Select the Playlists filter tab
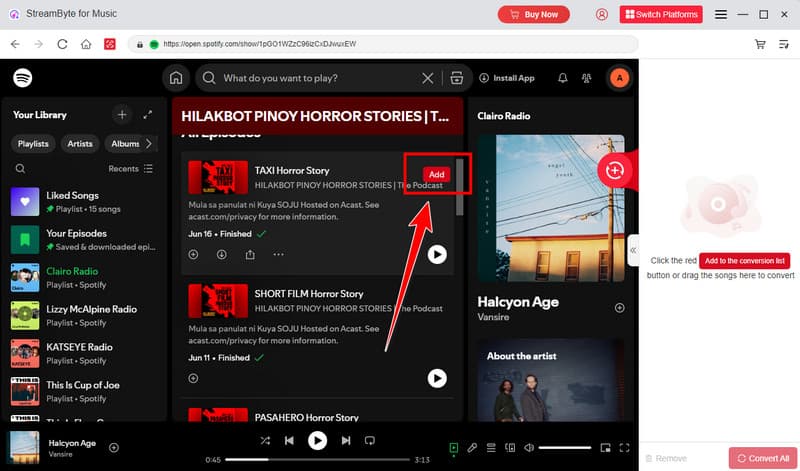 (x=33, y=143)
